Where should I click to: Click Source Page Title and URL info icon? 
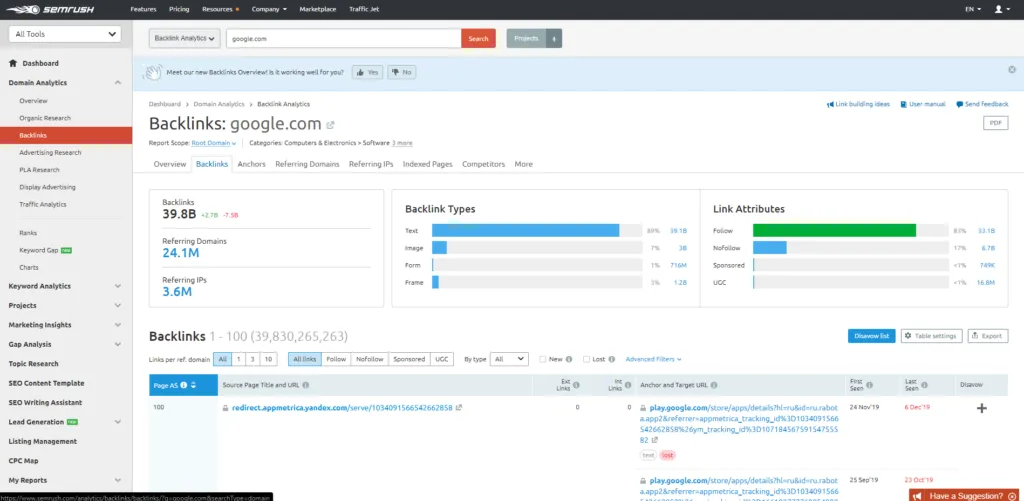(x=306, y=385)
